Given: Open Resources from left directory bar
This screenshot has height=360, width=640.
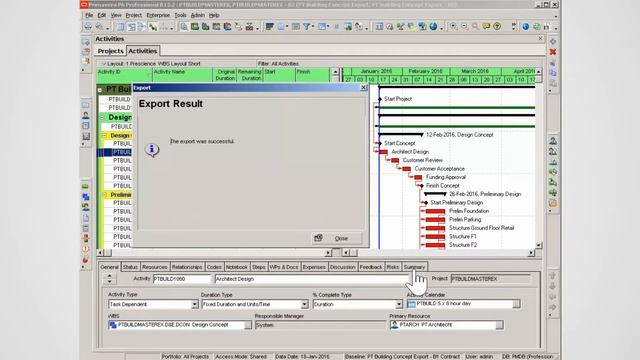Looking at the screenshot, I should pyautogui.click(x=86, y=116).
